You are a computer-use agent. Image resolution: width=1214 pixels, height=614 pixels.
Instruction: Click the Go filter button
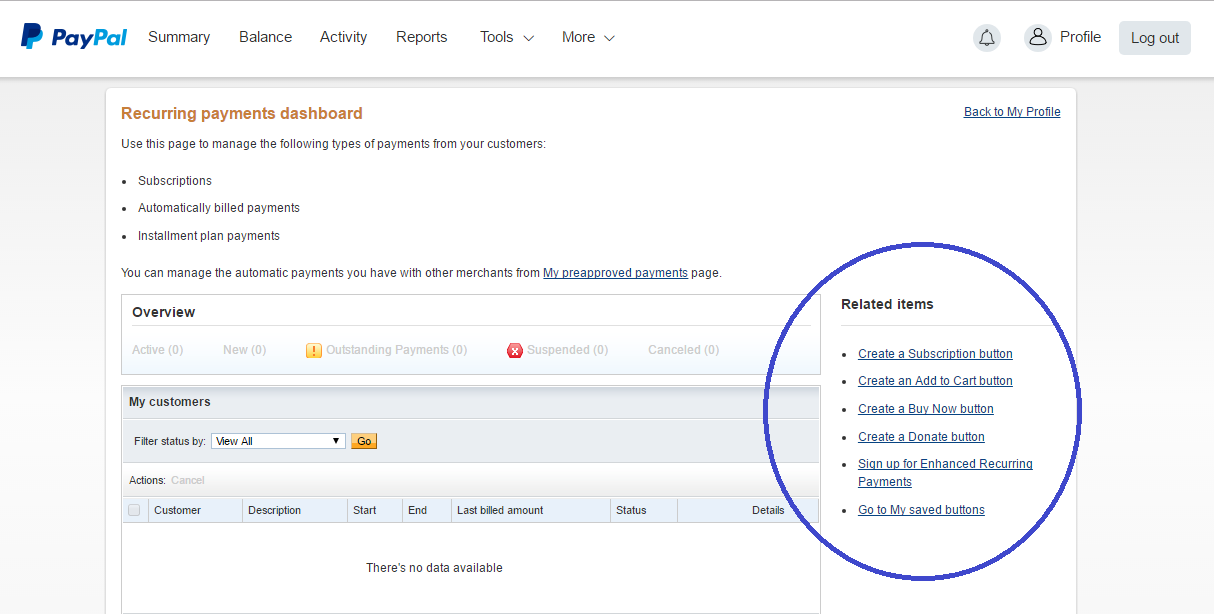(364, 441)
